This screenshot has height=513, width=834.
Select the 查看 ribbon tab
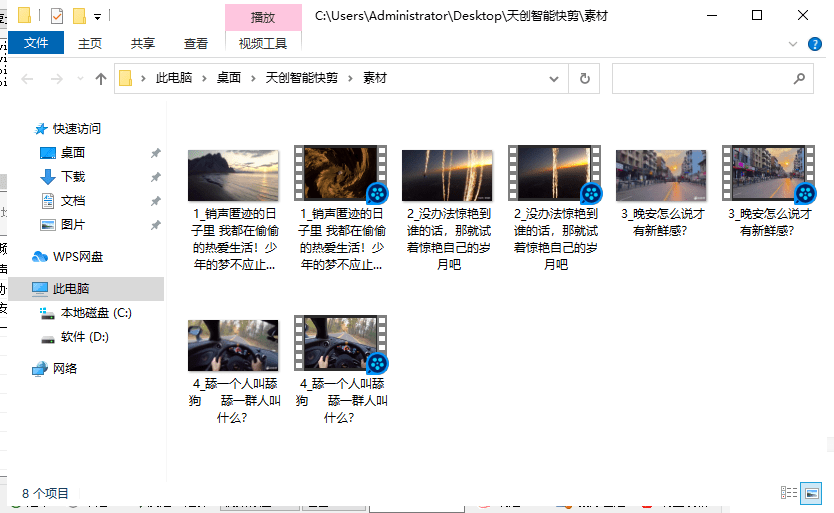[x=196, y=43]
